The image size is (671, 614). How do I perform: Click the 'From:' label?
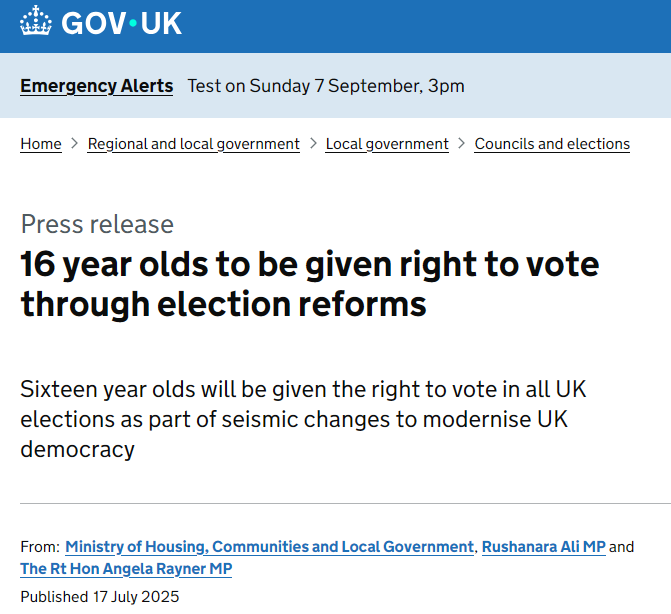(x=40, y=547)
